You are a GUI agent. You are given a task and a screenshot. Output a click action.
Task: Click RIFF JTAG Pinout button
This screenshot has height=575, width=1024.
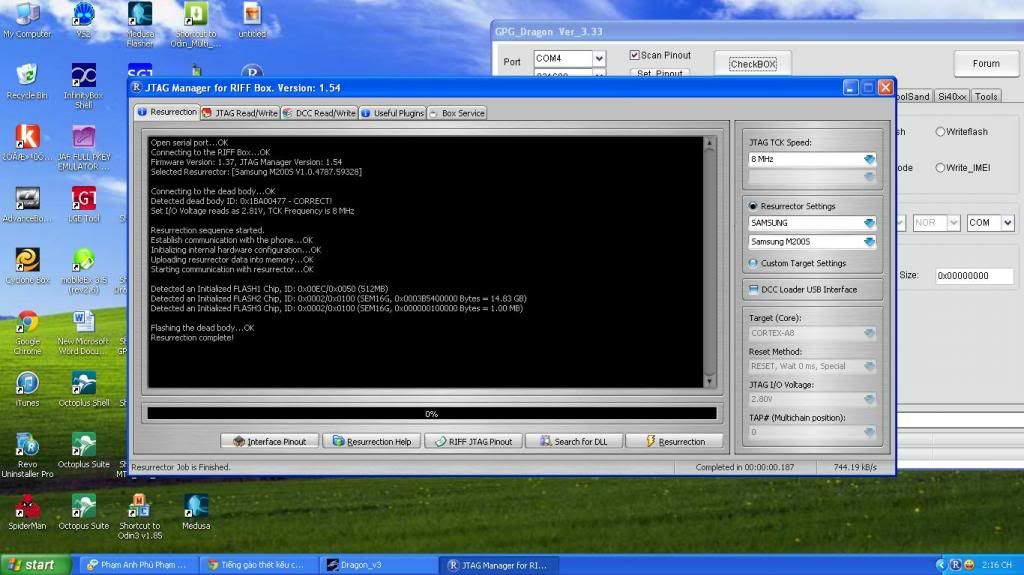coord(473,442)
